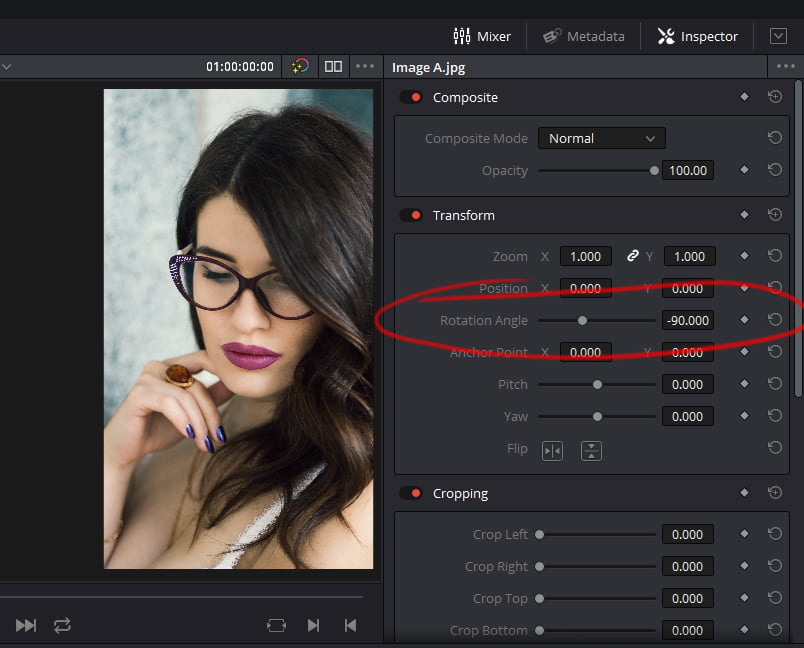Add keyframe for Zoom
The image size is (804, 648).
click(x=744, y=255)
